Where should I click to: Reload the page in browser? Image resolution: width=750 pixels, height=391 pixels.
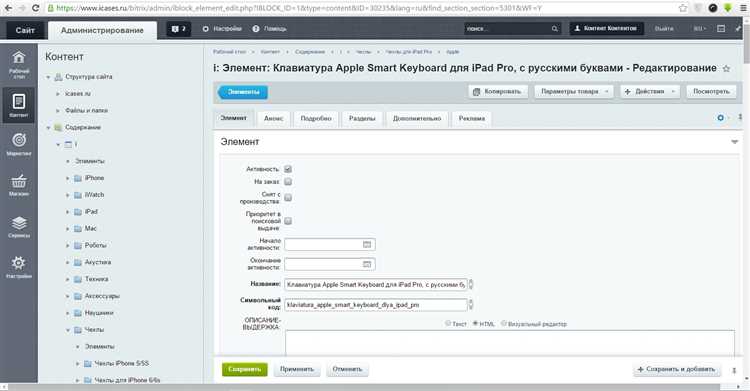tap(35, 8)
